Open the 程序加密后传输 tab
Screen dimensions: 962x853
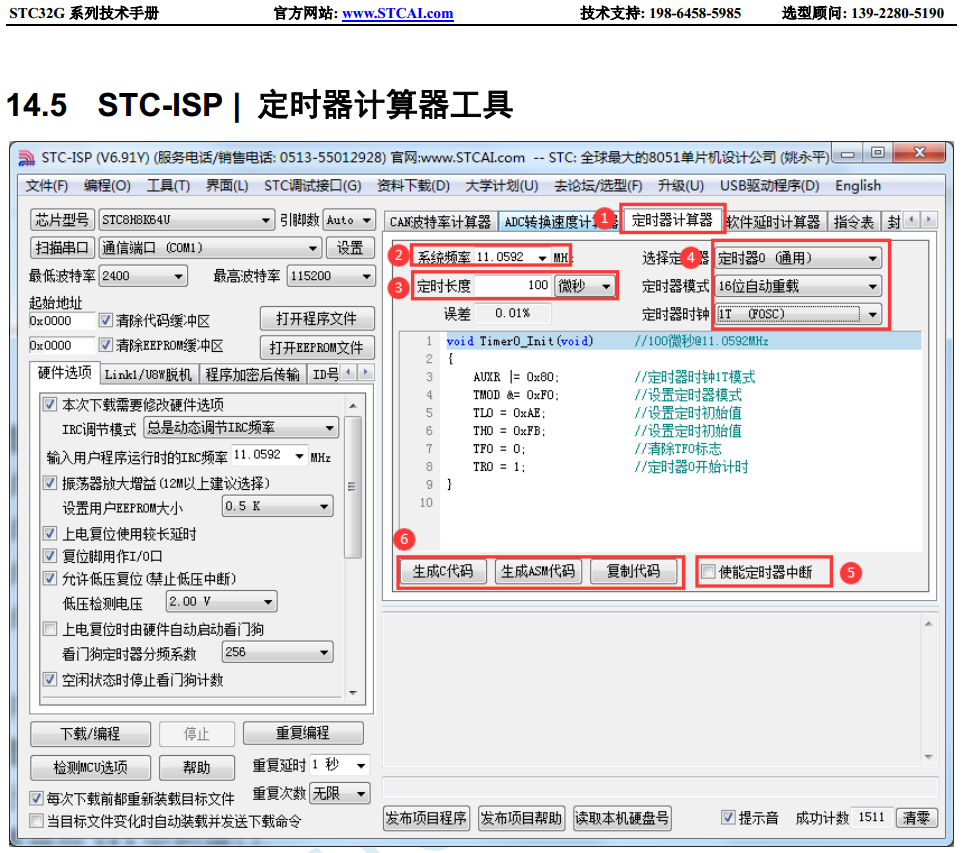252,374
